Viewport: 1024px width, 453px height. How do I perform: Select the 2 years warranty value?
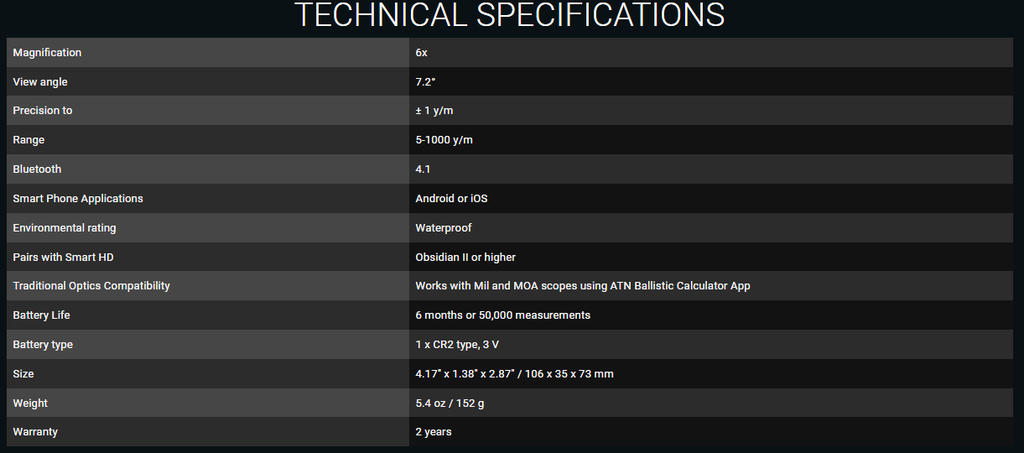pos(433,432)
